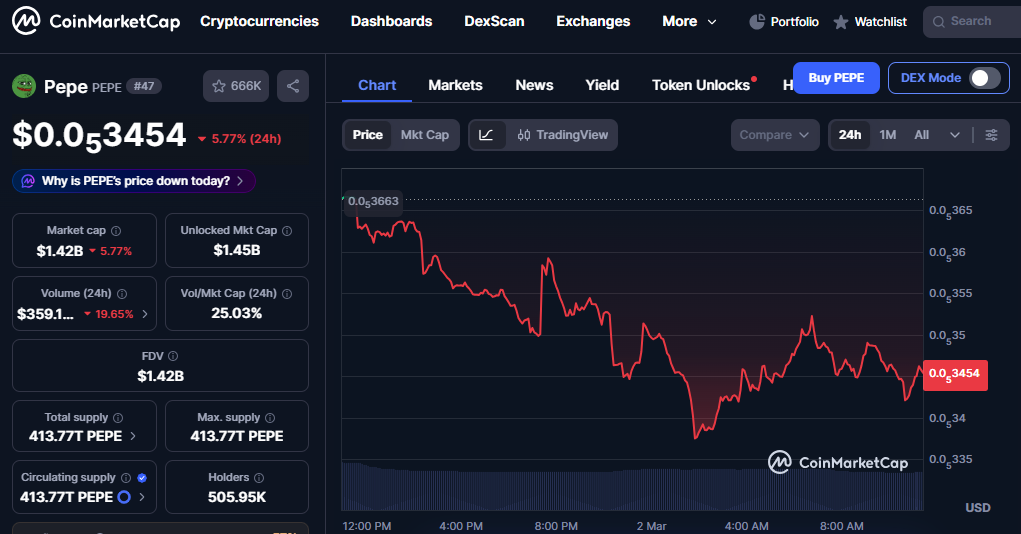Switch to the Yield tab
1021x534 pixels.
coord(602,85)
